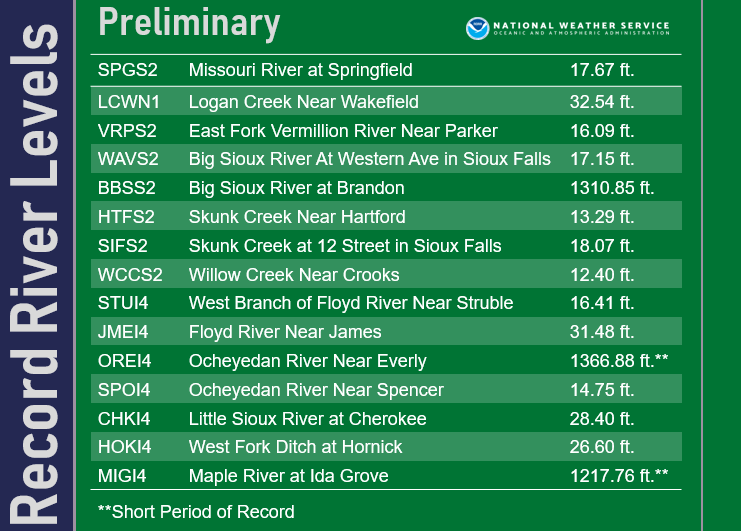741x531 pixels.
Task: Click the value '26.60 ft.'
Action: click(x=602, y=446)
